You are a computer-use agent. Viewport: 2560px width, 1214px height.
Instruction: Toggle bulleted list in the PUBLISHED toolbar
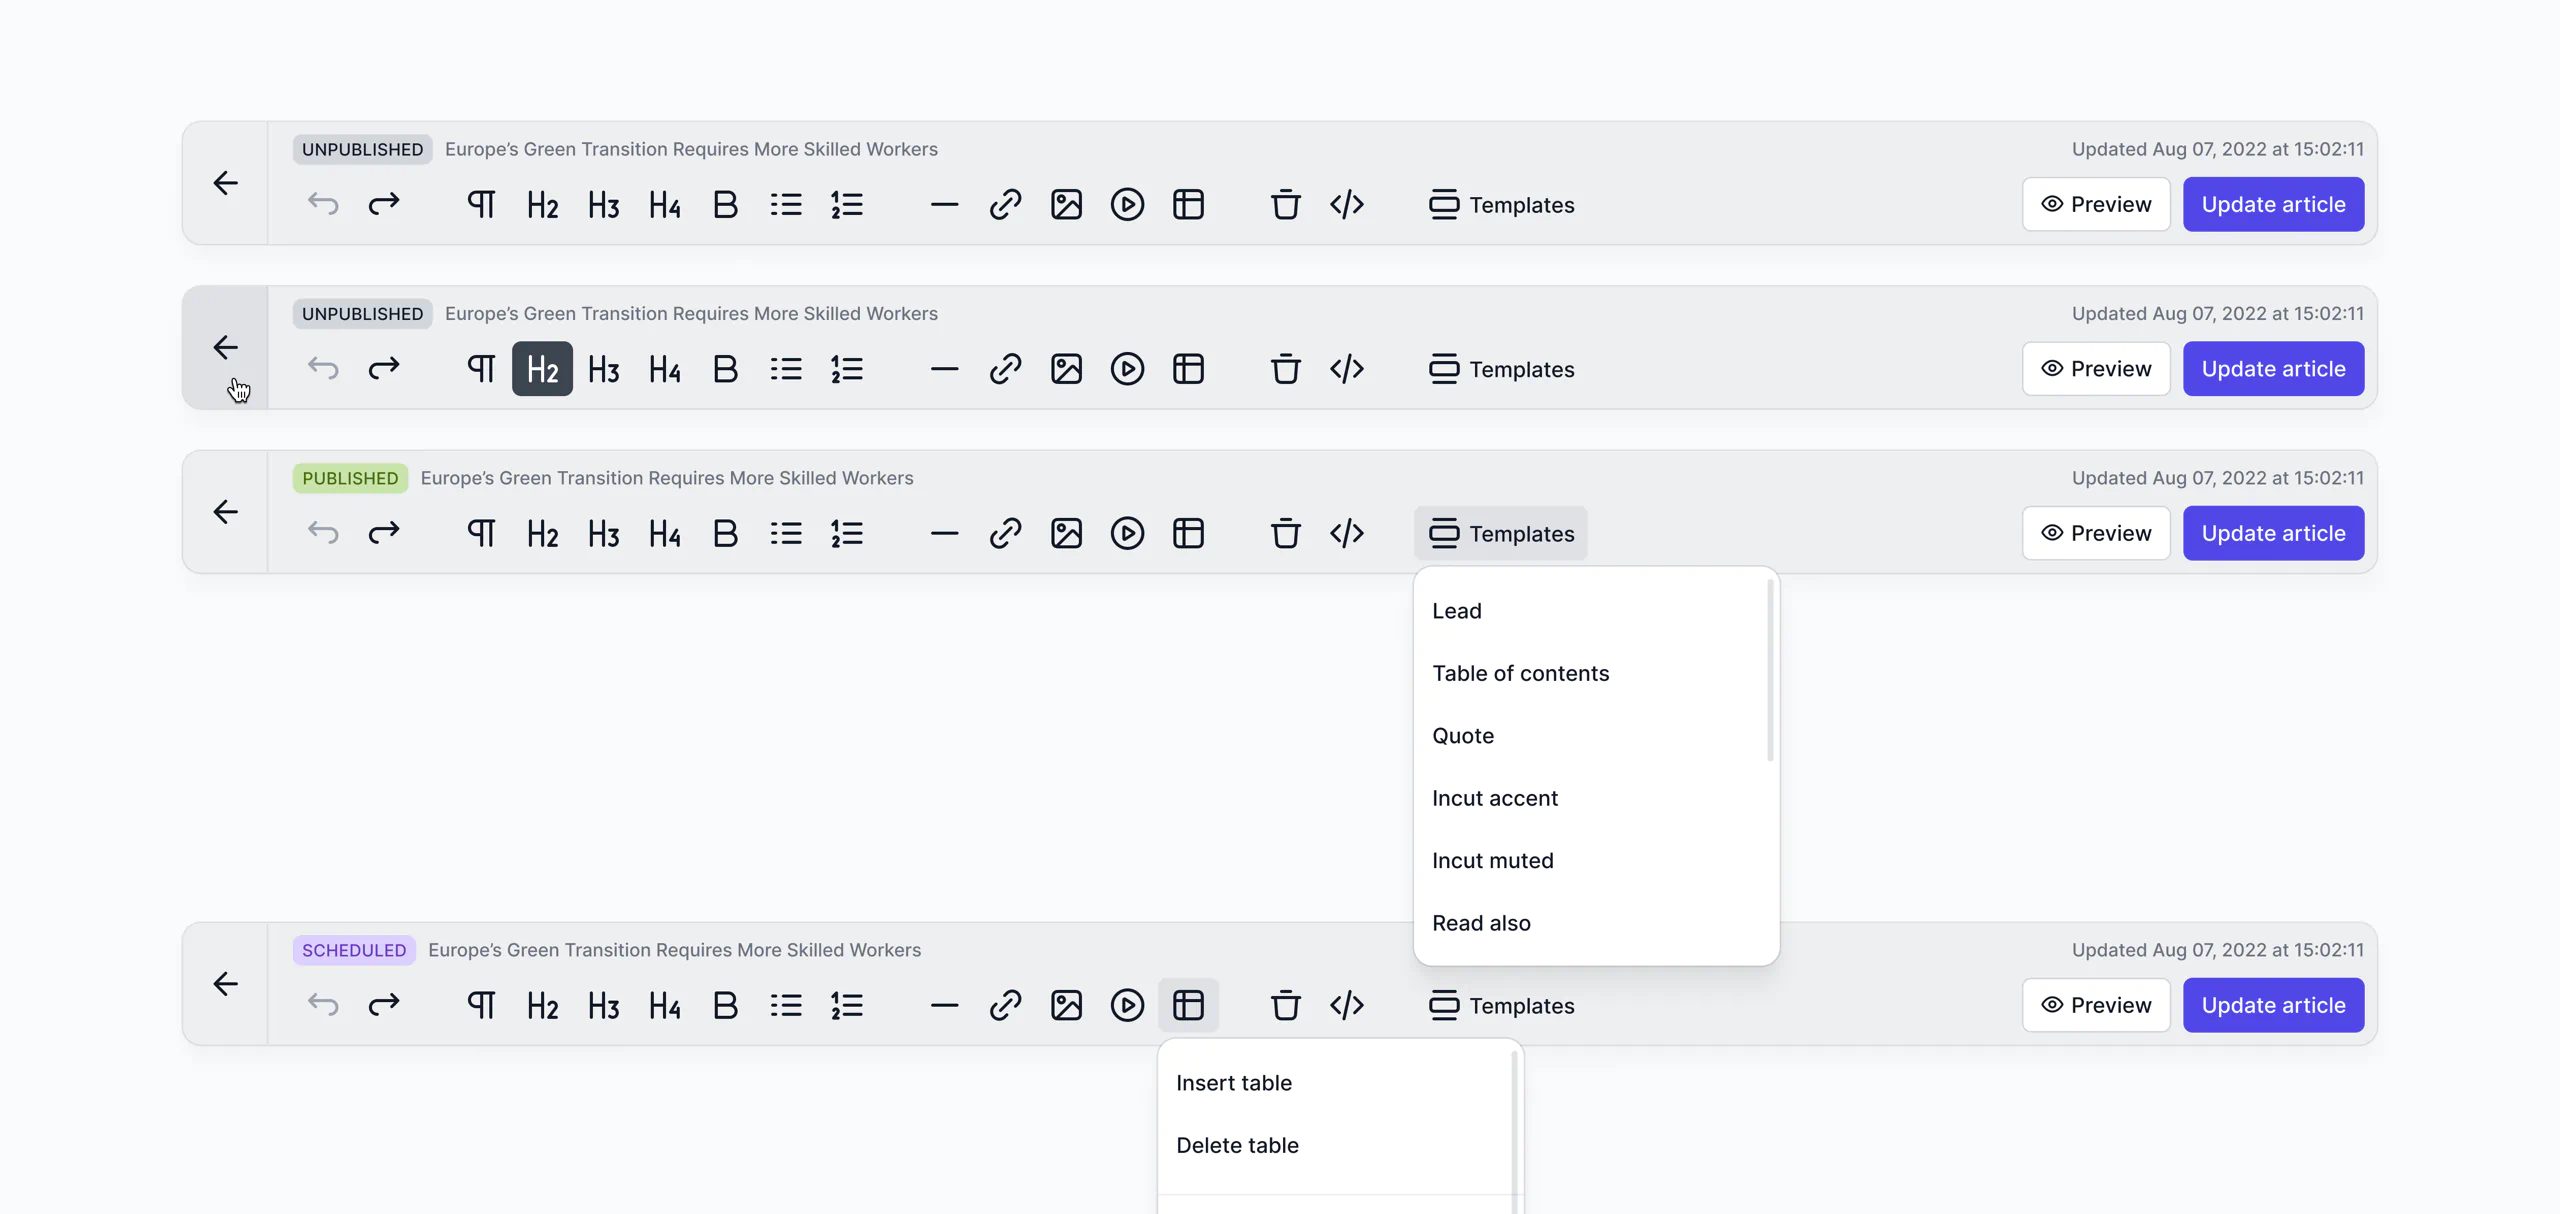786,534
